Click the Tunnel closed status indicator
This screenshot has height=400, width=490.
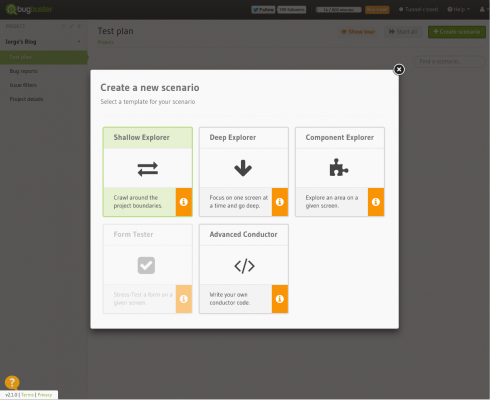tap(418, 9)
